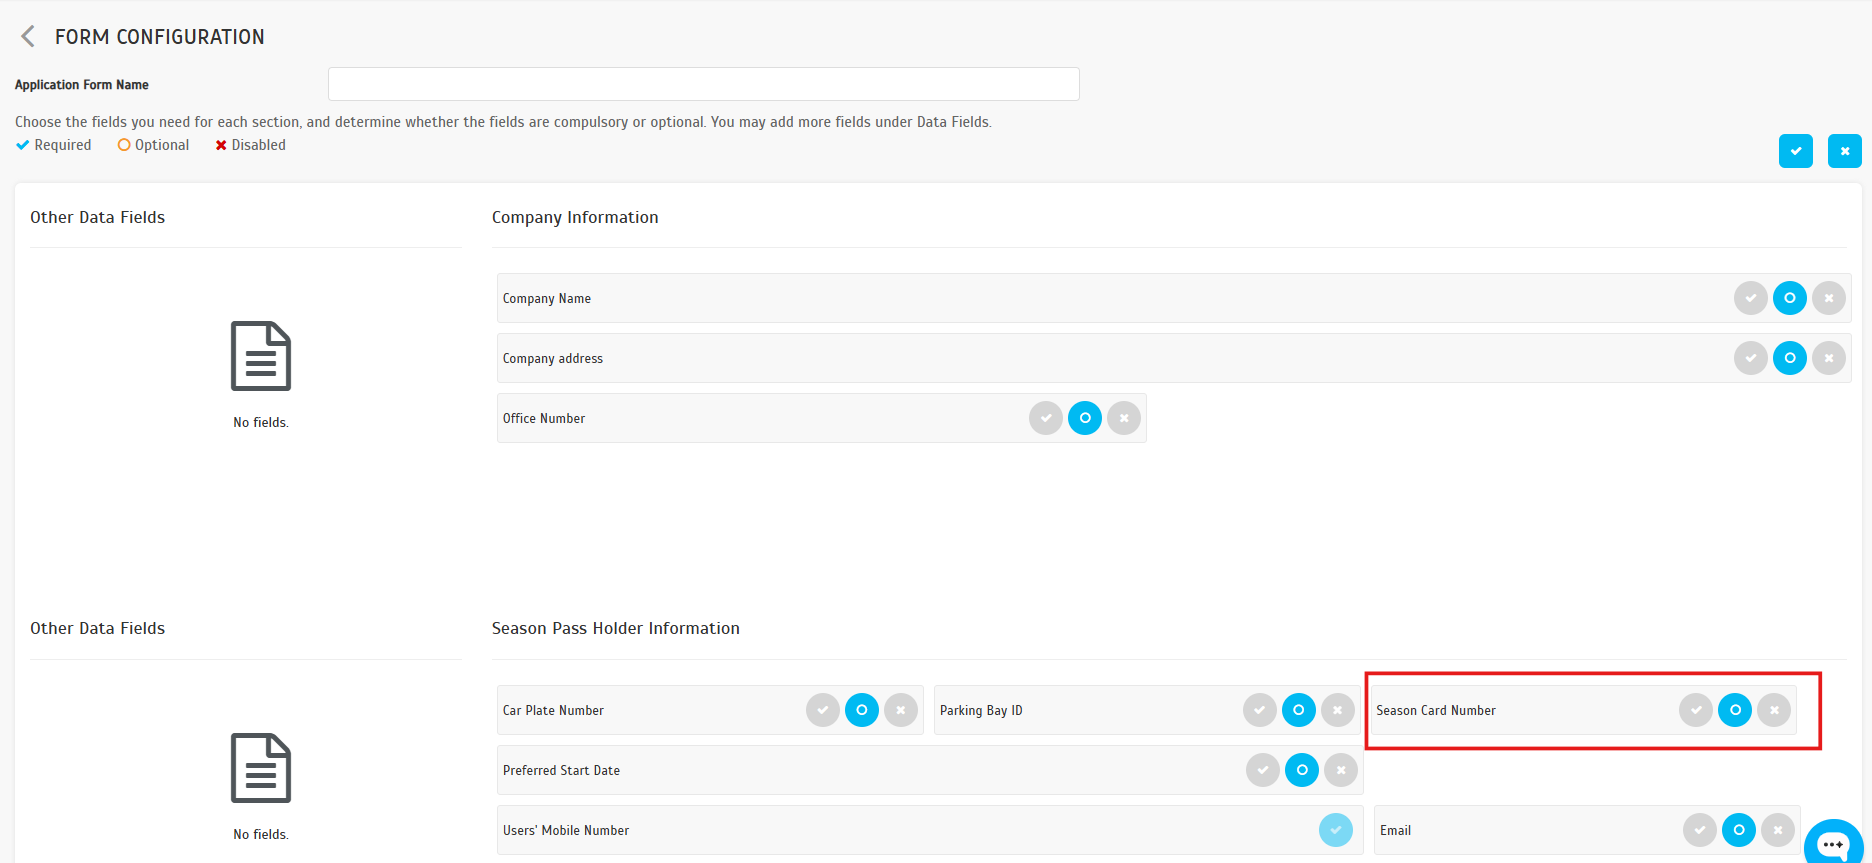Image resolution: width=1872 pixels, height=863 pixels.
Task: Disable the Preferred Start Date field
Action: [1340, 770]
